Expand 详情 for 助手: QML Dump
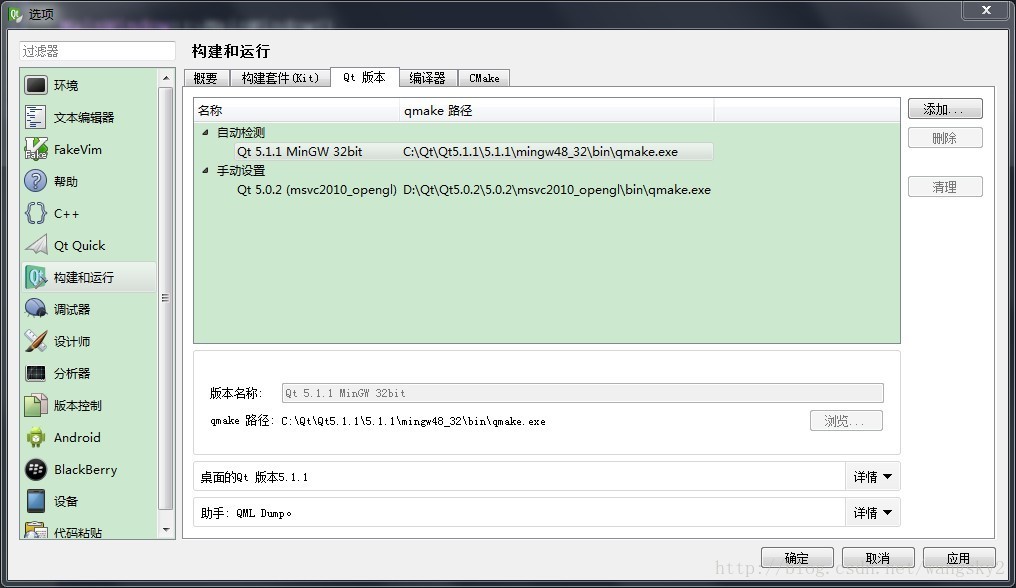This screenshot has width=1016, height=588. (x=872, y=513)
